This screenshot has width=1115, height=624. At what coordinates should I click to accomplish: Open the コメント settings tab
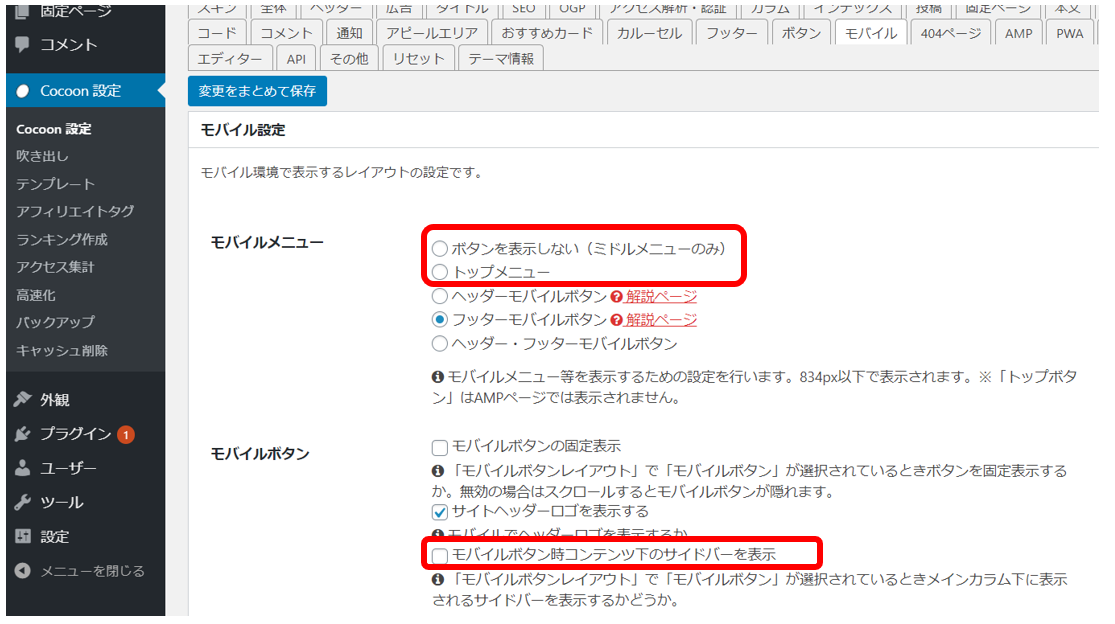tap(286, 33)
